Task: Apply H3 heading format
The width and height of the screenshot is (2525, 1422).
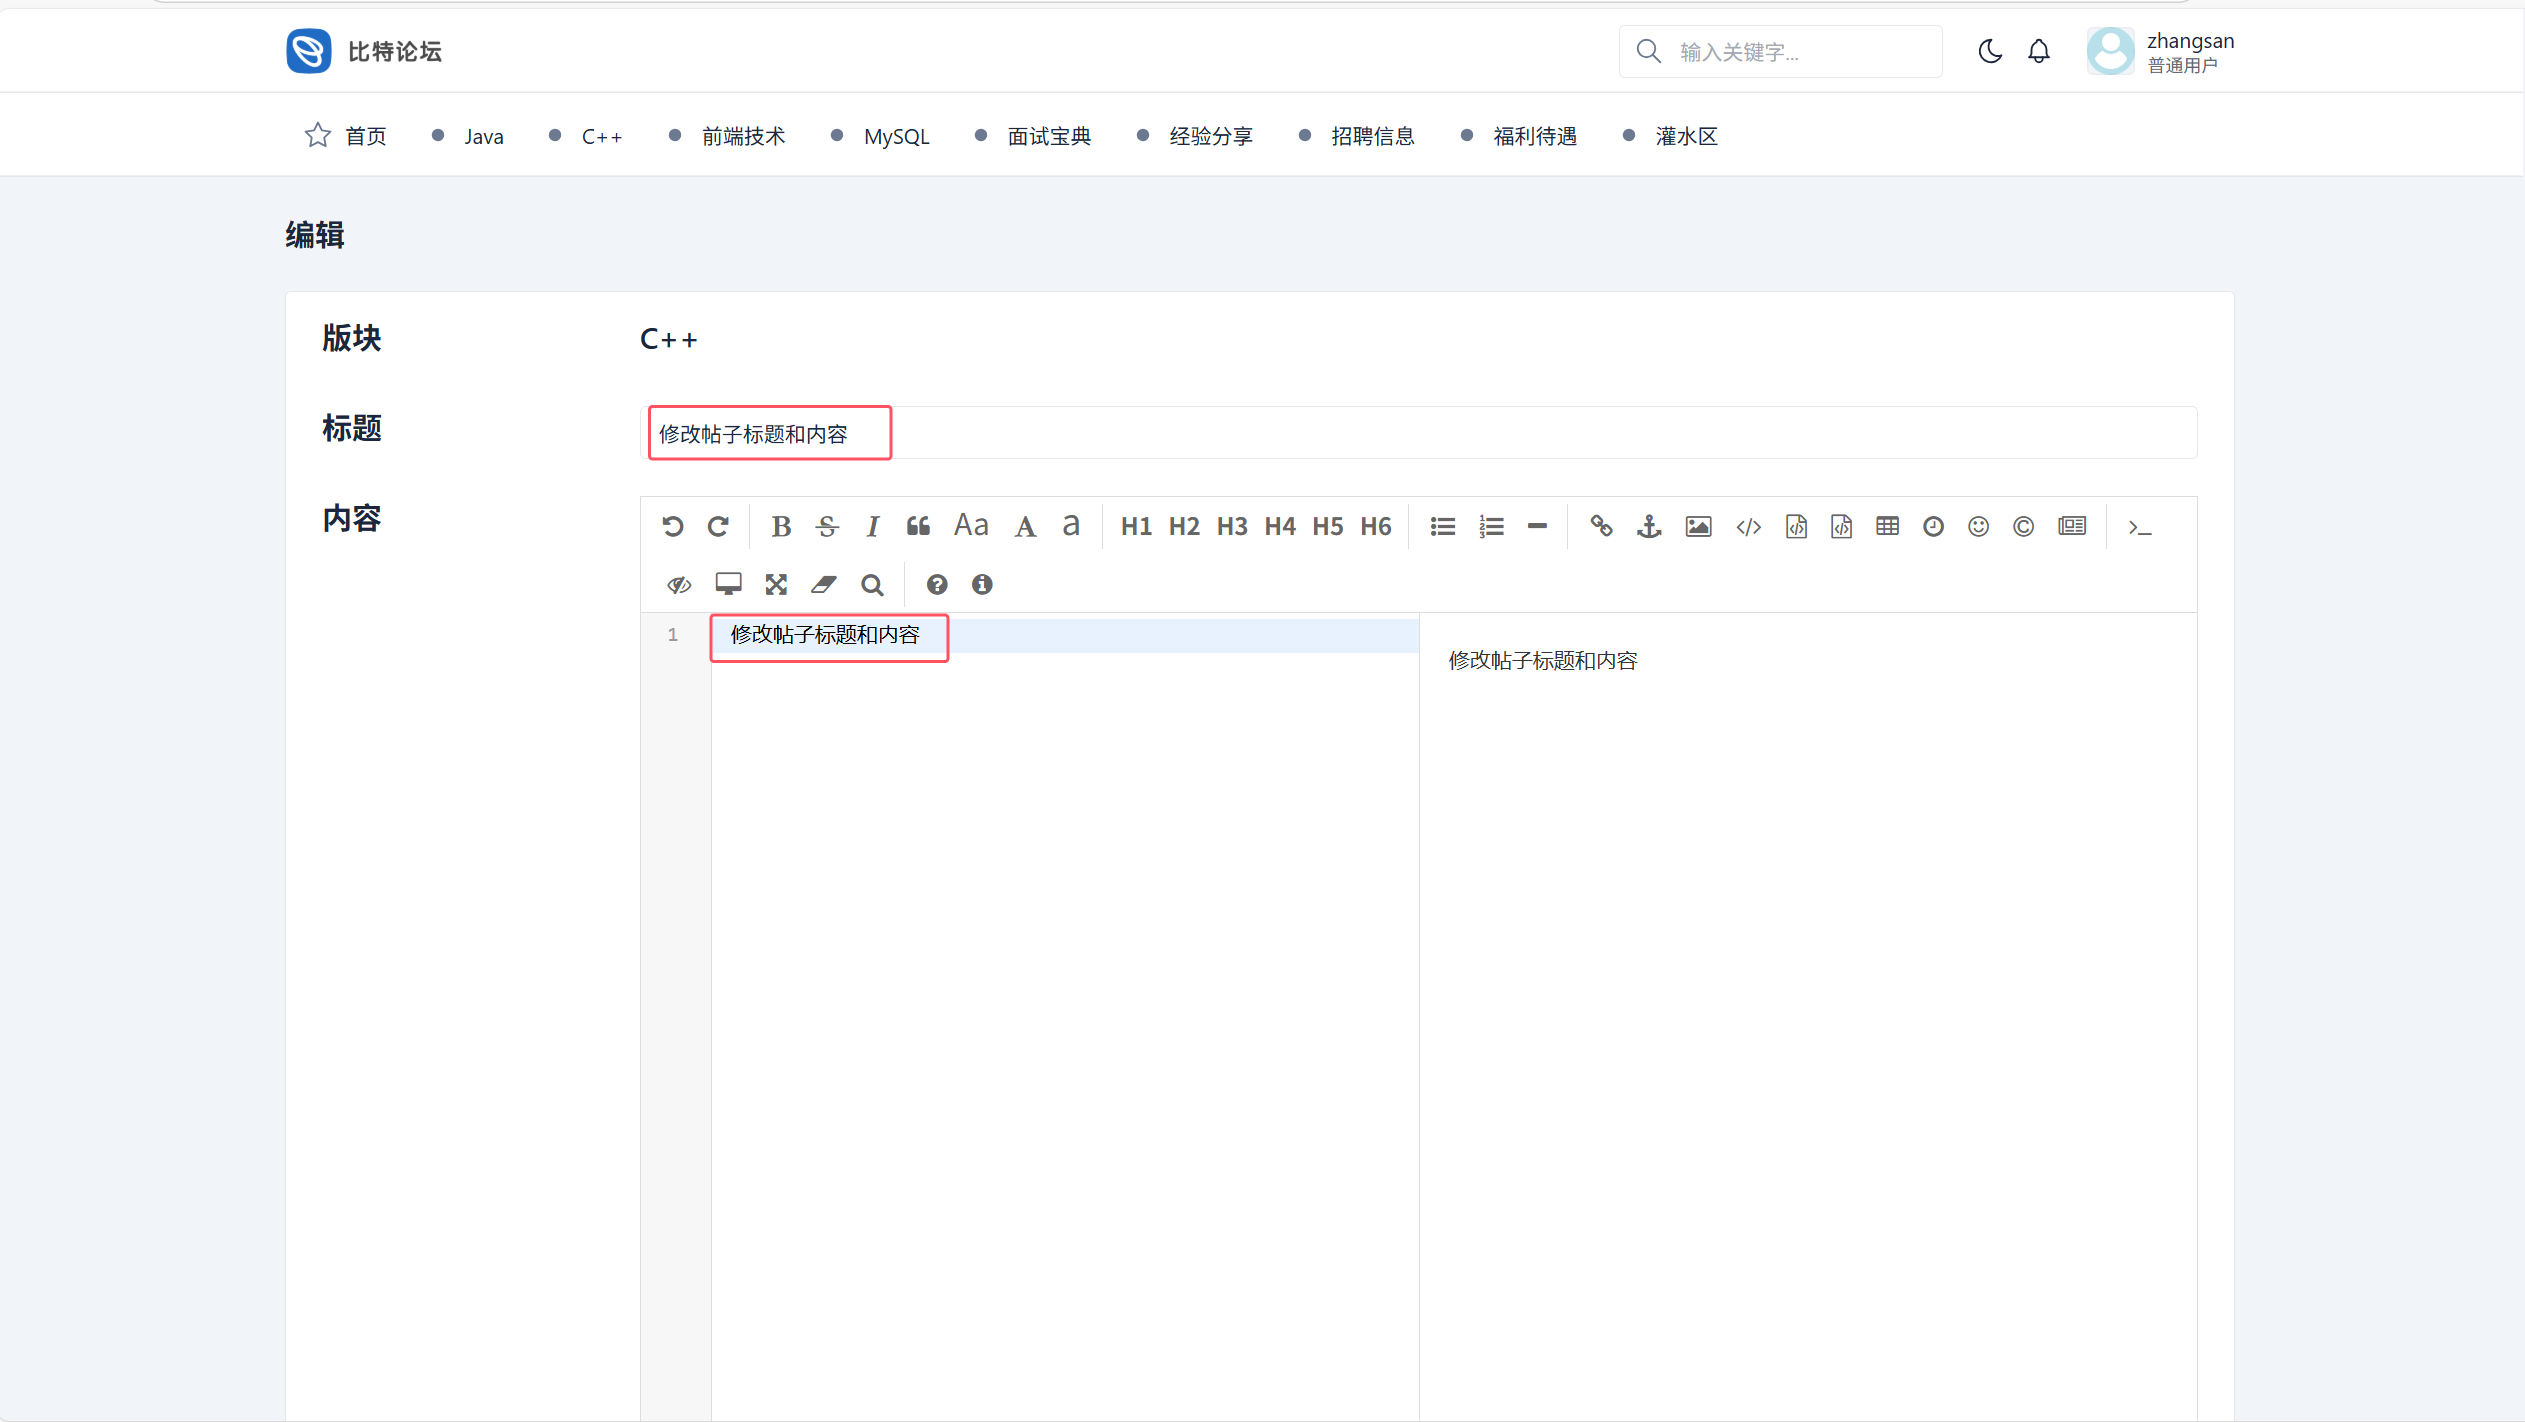Action: (1232, 527)
